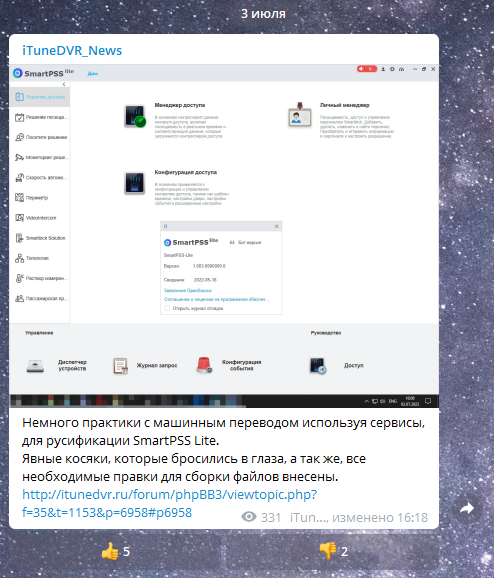Open the Конфигурация доступа icon
The height and width of the screenshot is (578, 494).
135,183
